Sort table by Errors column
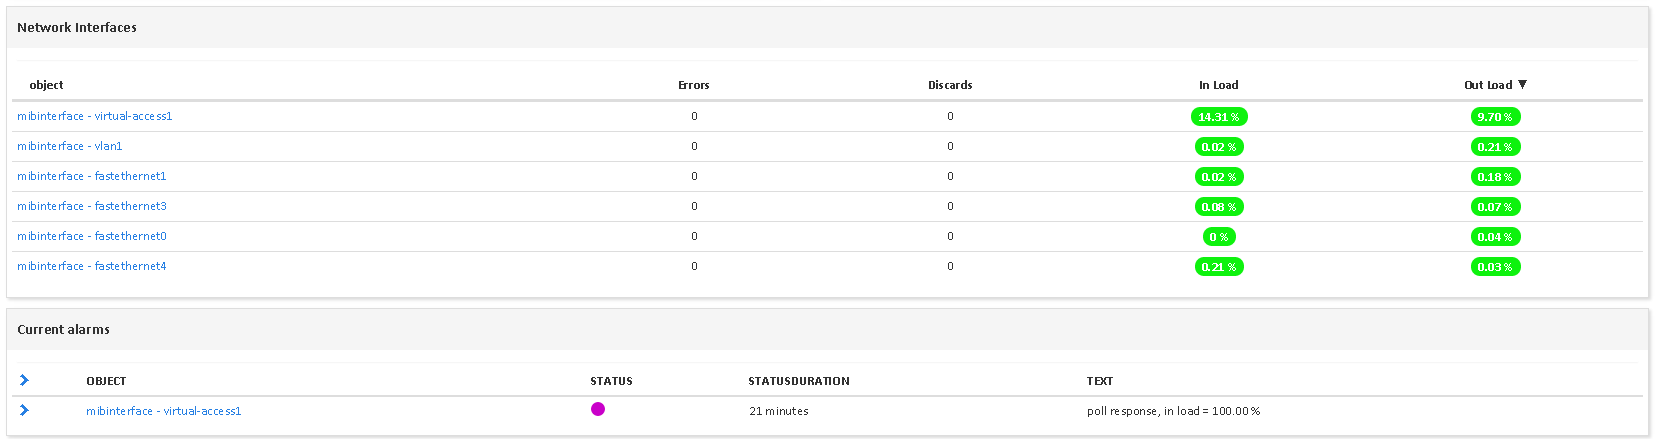The width and height of the screenshot is (1658, 439). [694, 85]
